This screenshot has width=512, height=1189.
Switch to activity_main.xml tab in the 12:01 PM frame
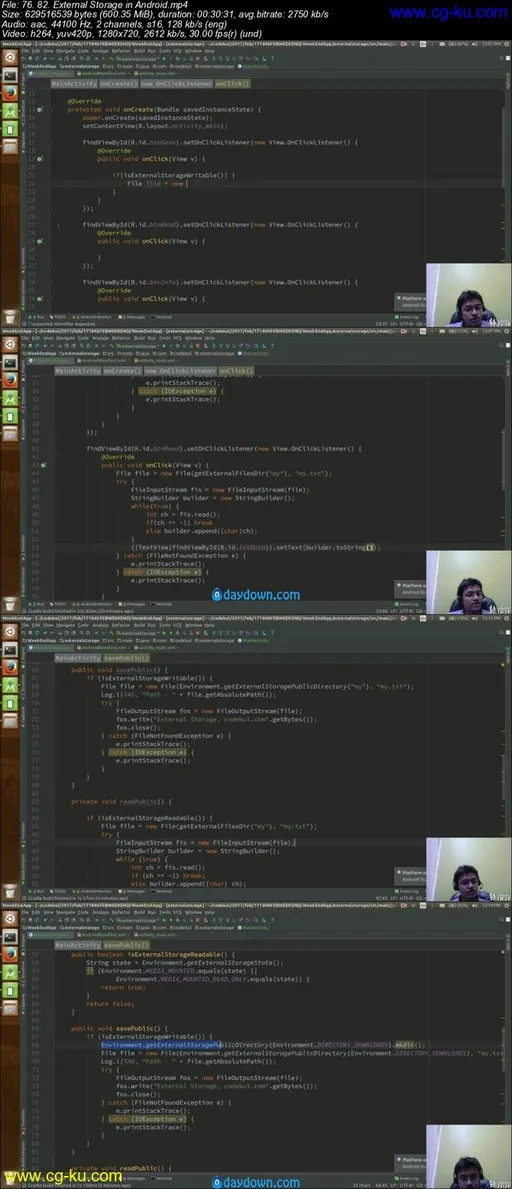157,74
